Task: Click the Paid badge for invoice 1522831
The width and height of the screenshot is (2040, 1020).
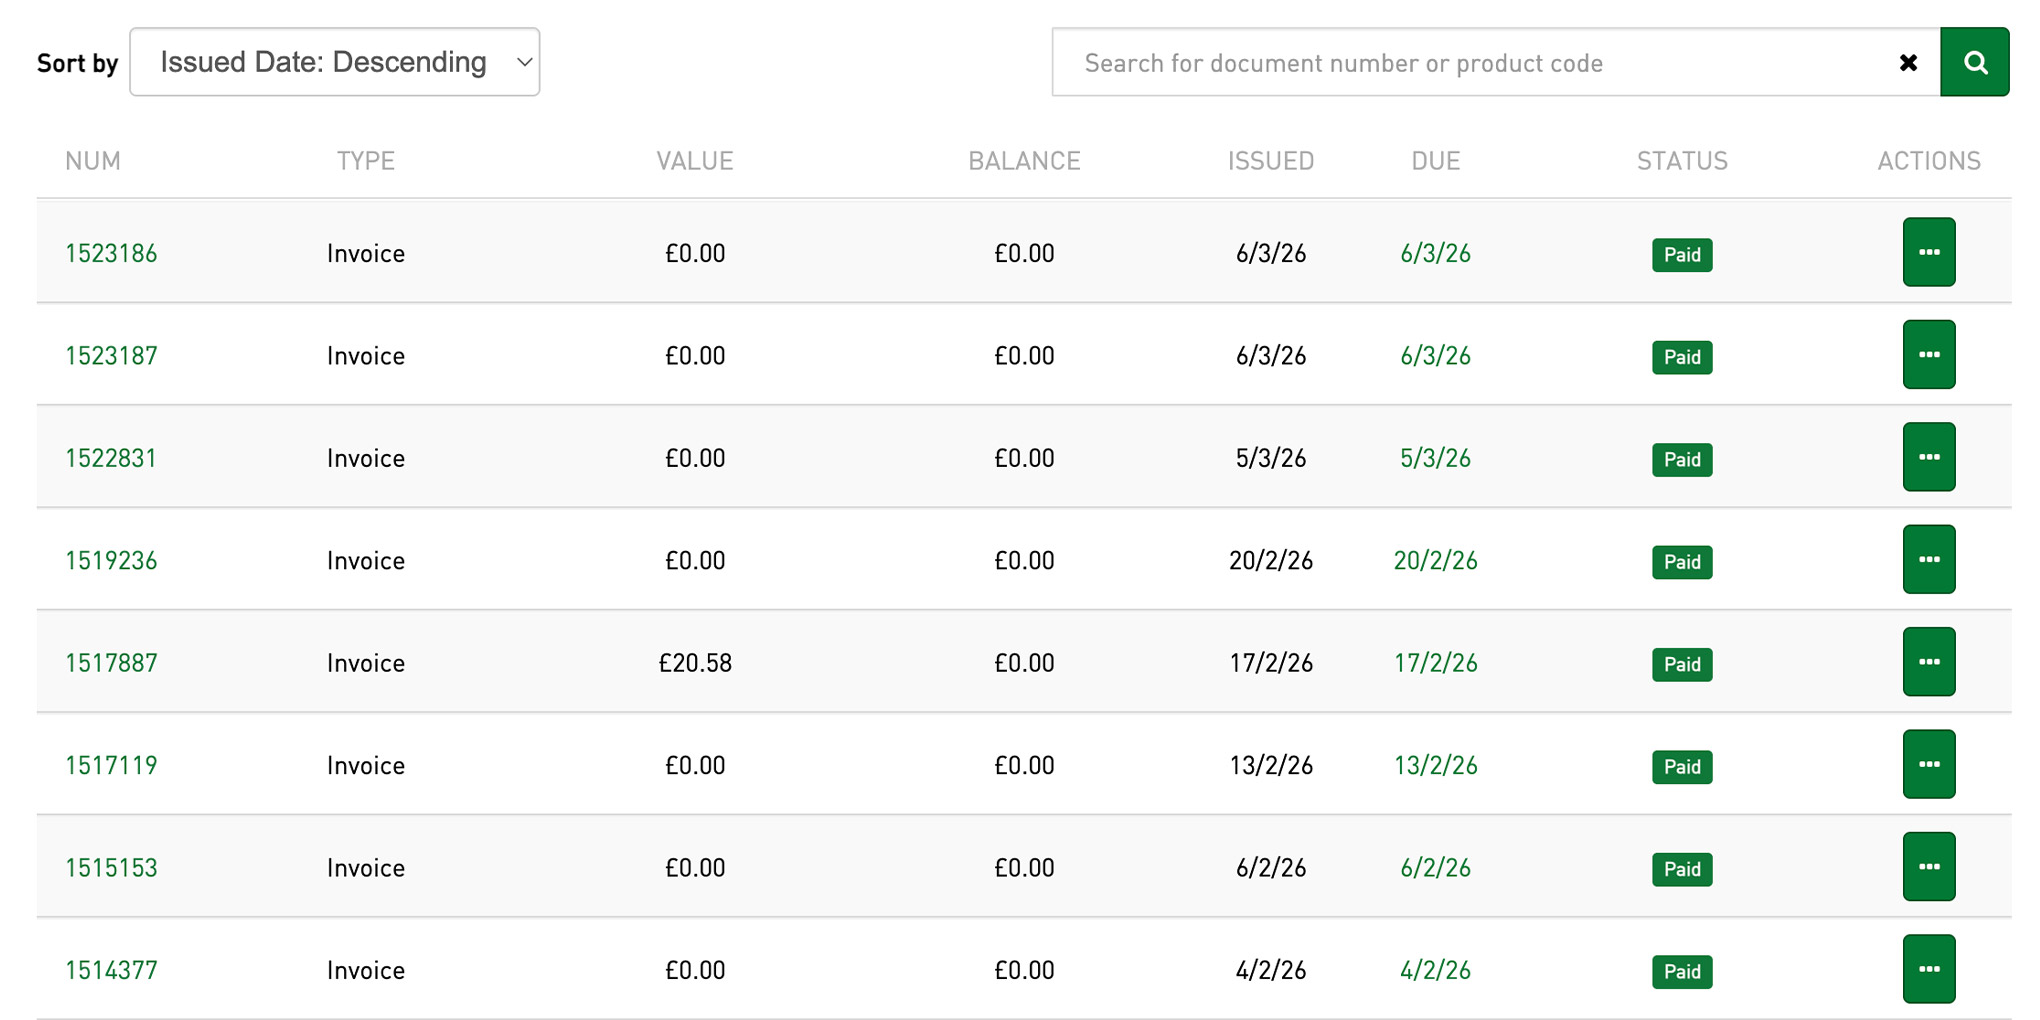Action: click(x=1681, y=460)
